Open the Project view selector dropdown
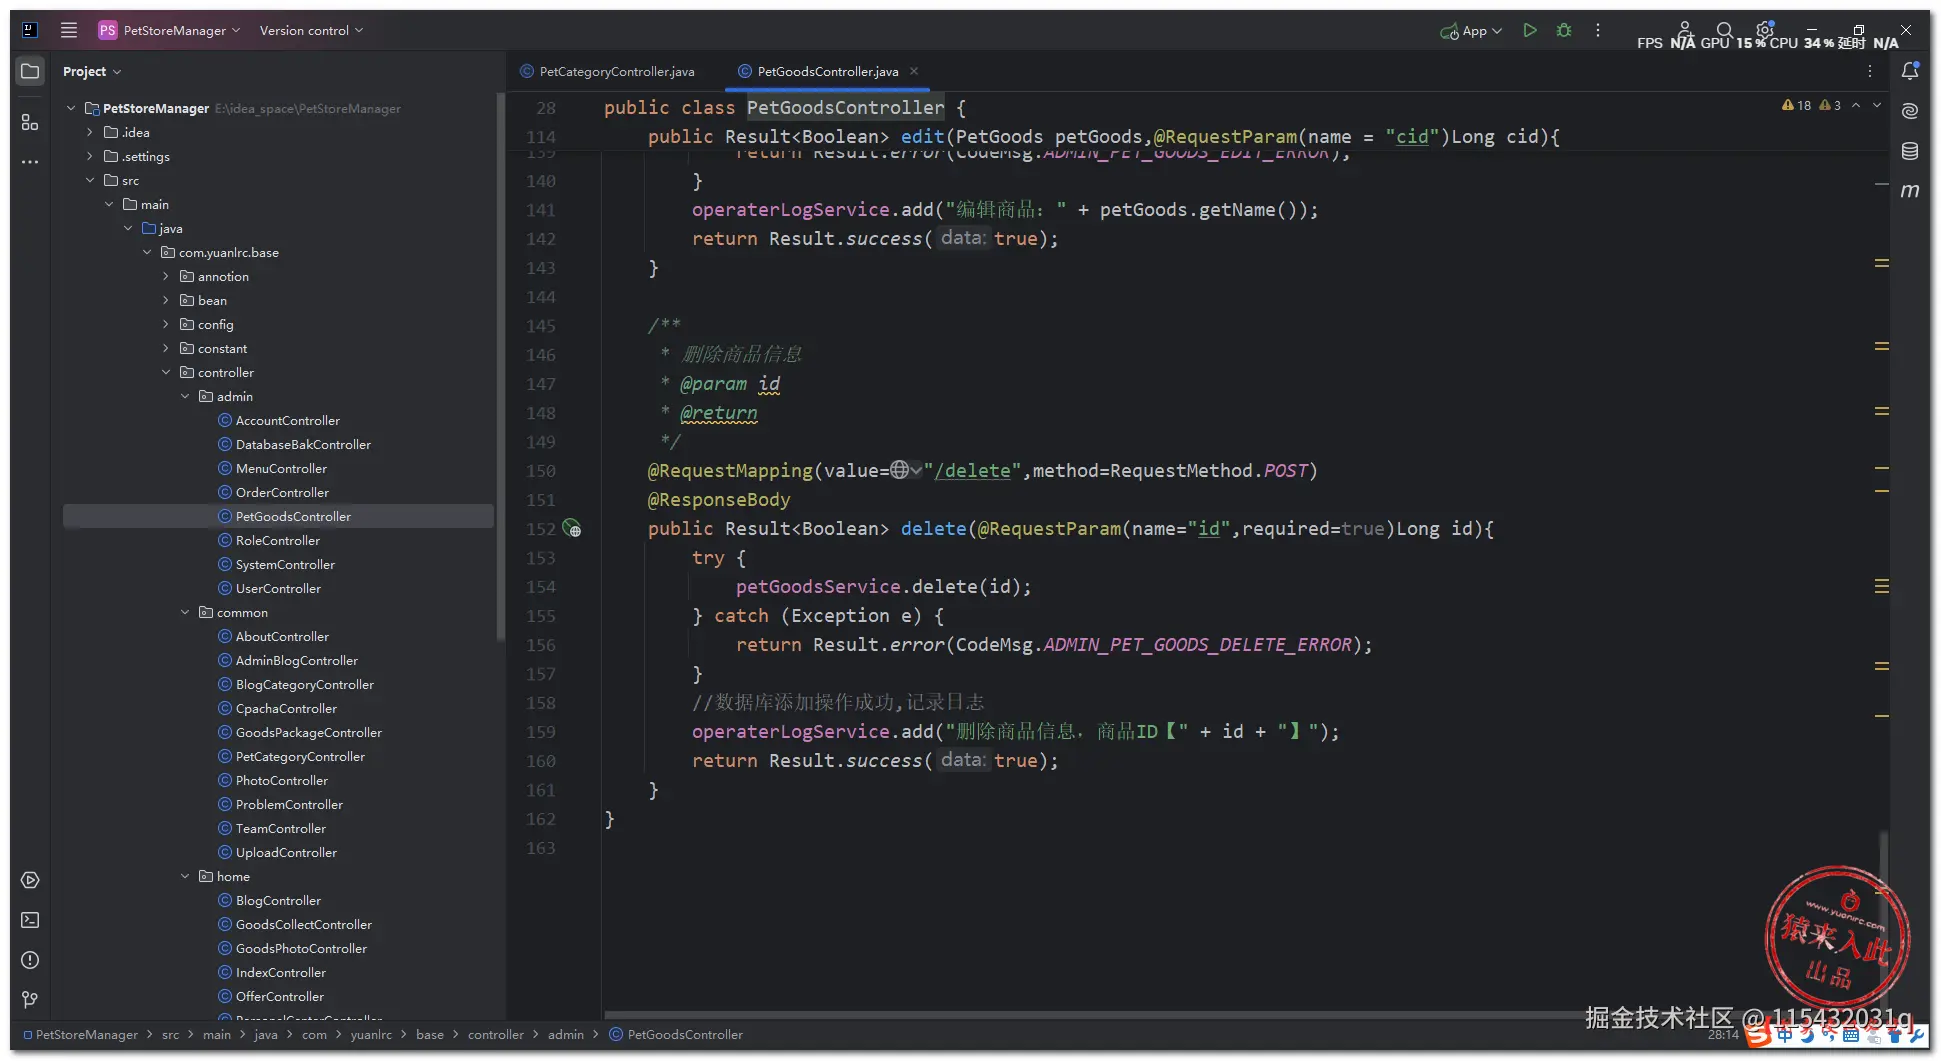Viewport: 1941px width, 1061px height. [91, 71]
